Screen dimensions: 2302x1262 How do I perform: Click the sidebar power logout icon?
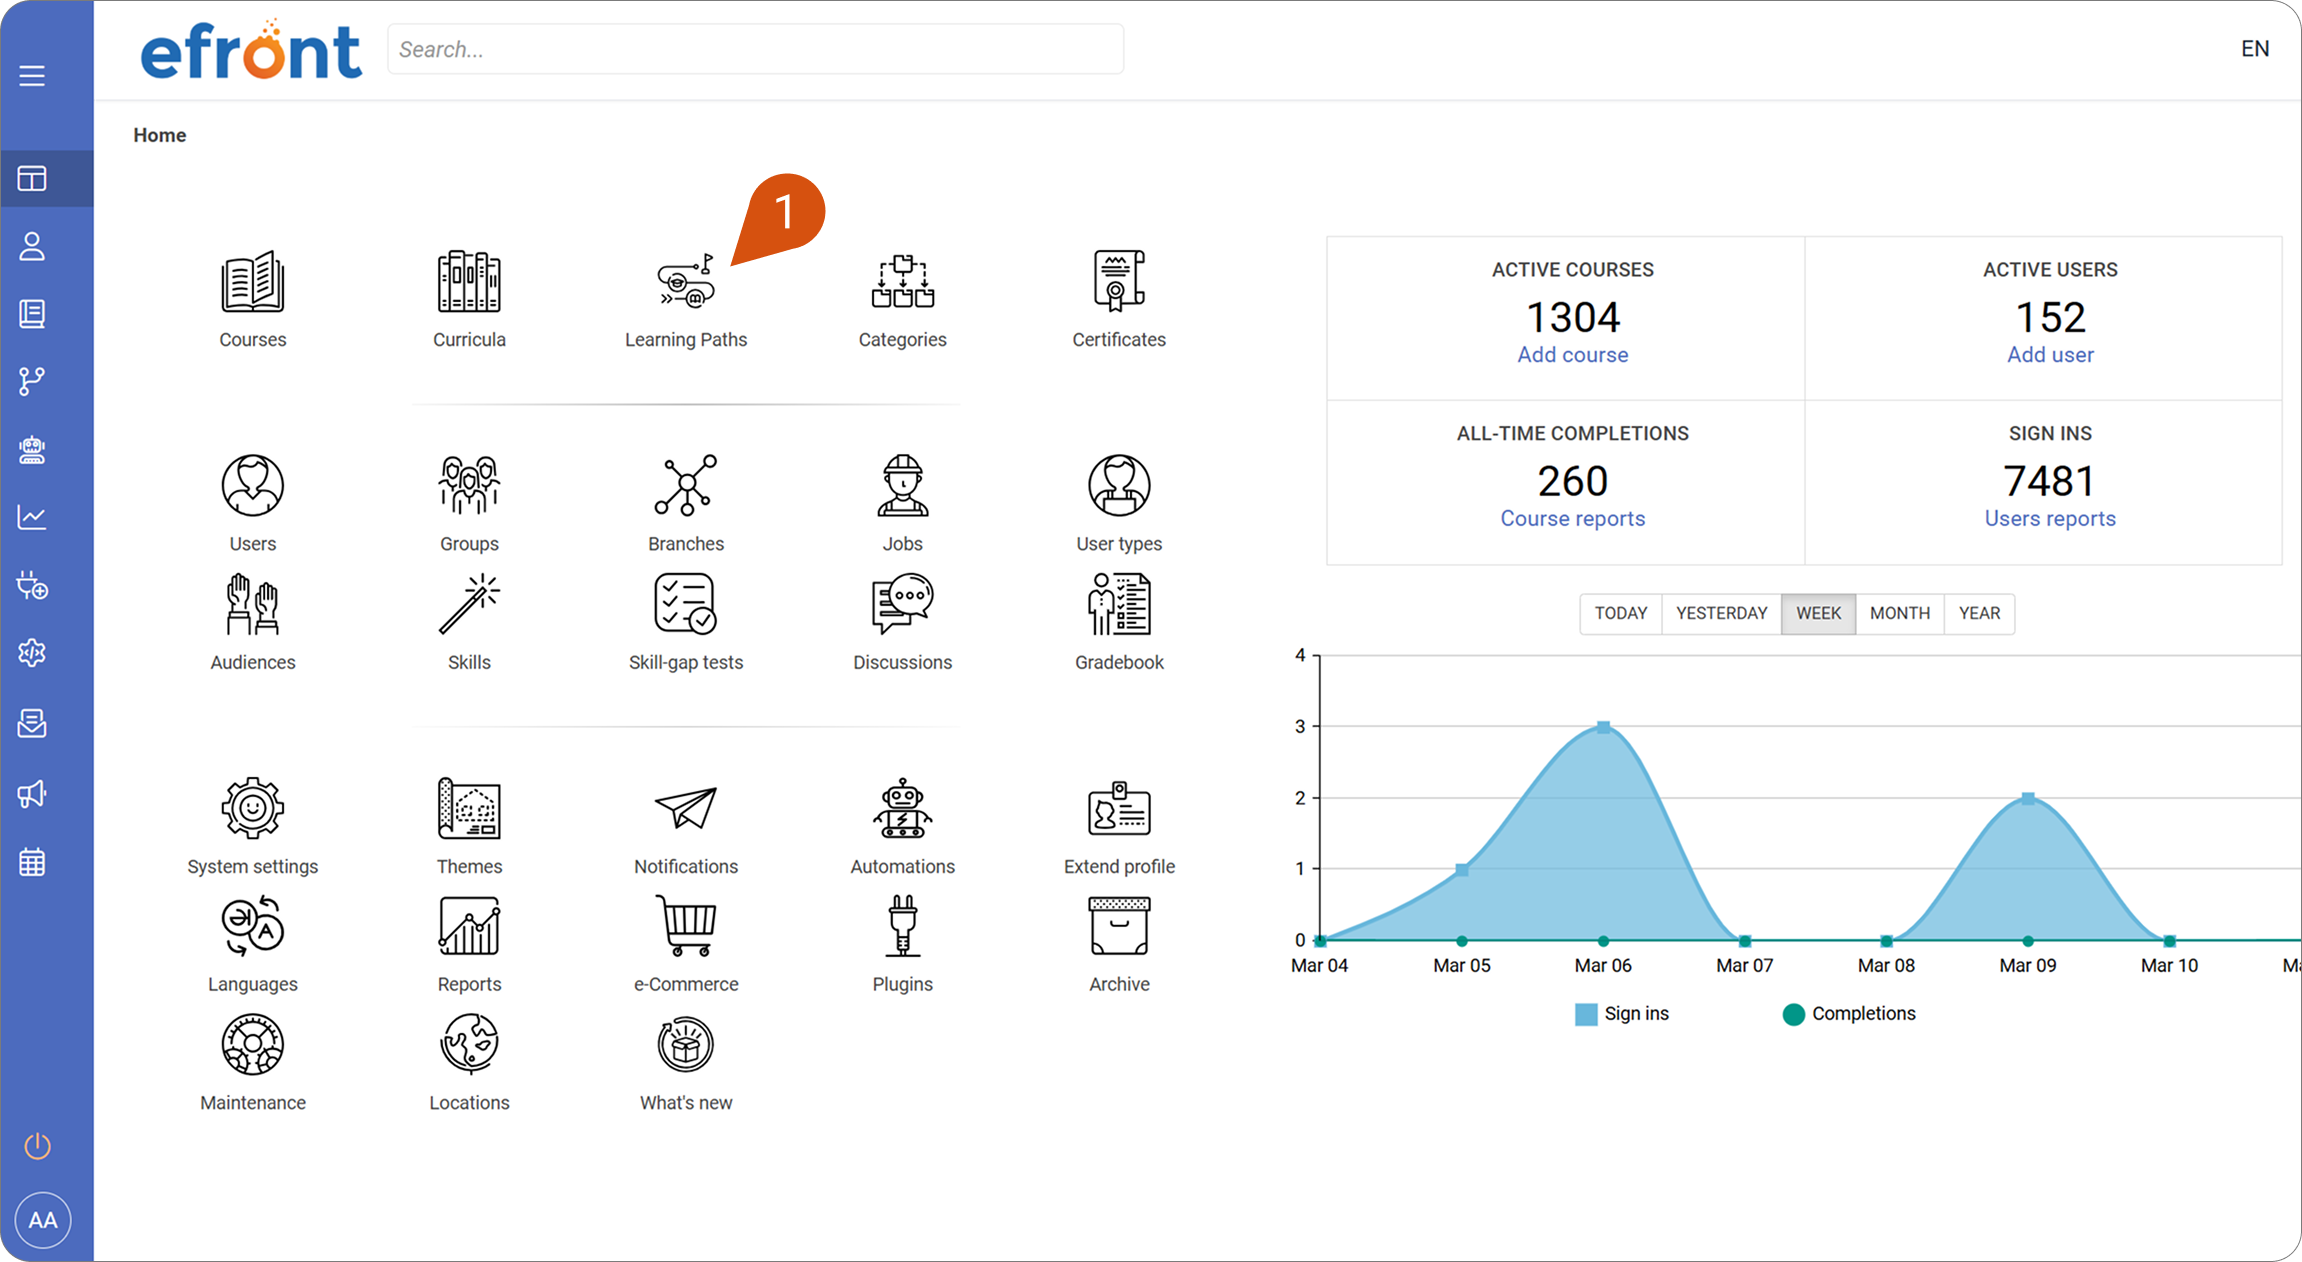pos(37,1146)
